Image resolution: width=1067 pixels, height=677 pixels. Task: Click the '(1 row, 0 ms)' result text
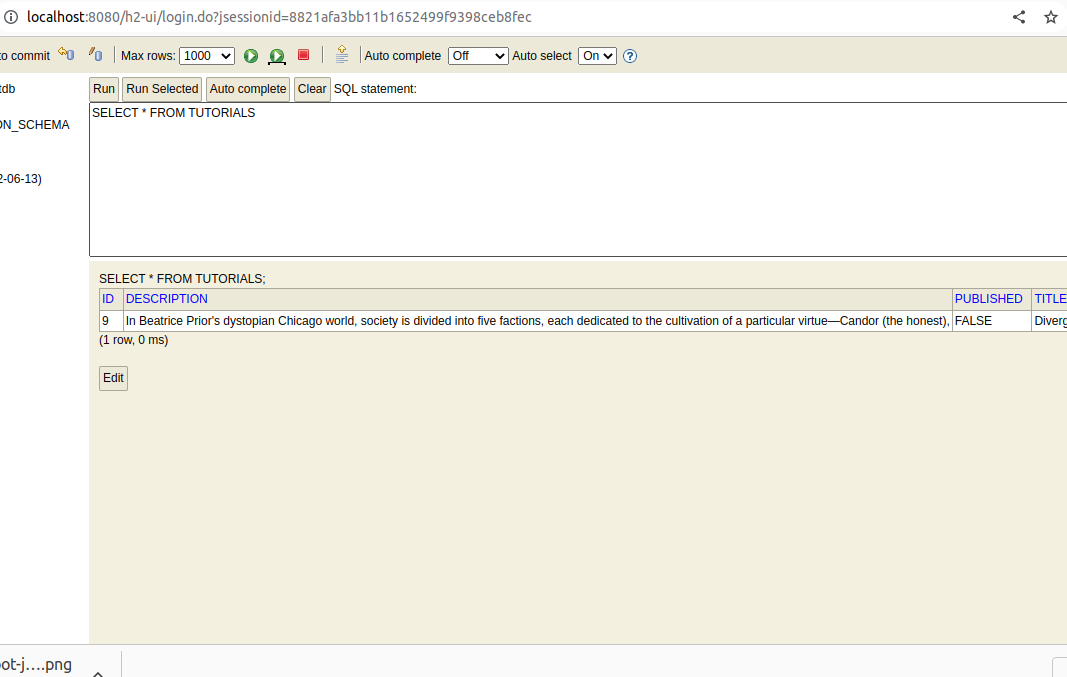click(x=133, y=340)
